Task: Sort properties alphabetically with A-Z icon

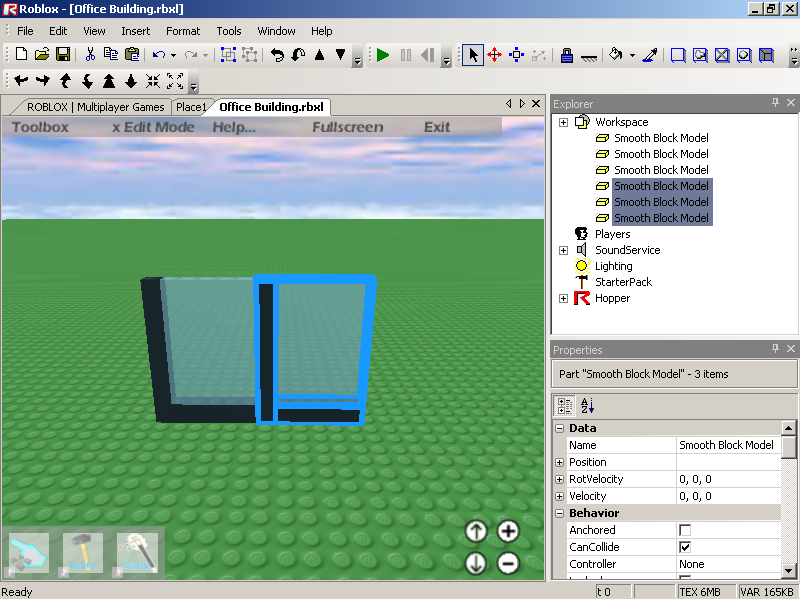Action: 587,405
